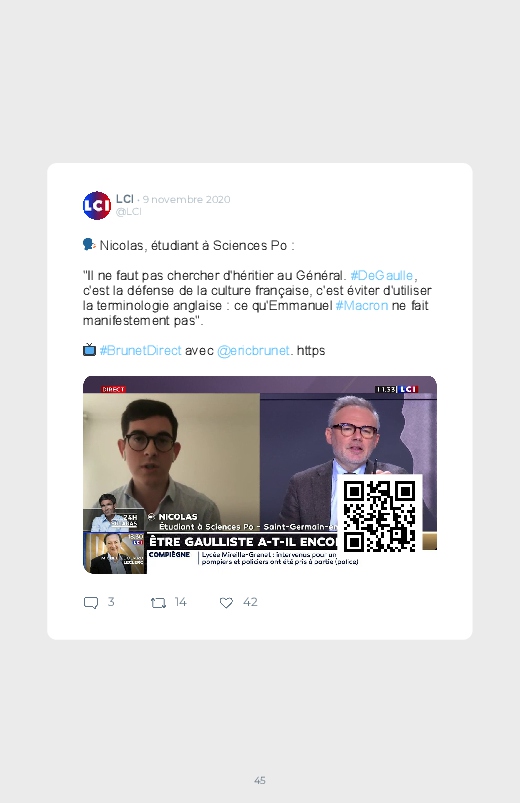The image size is (520, 803).
Task: Click the 9 novembre 2020 date
Action: pyautogui.click(x=186, y=199)
